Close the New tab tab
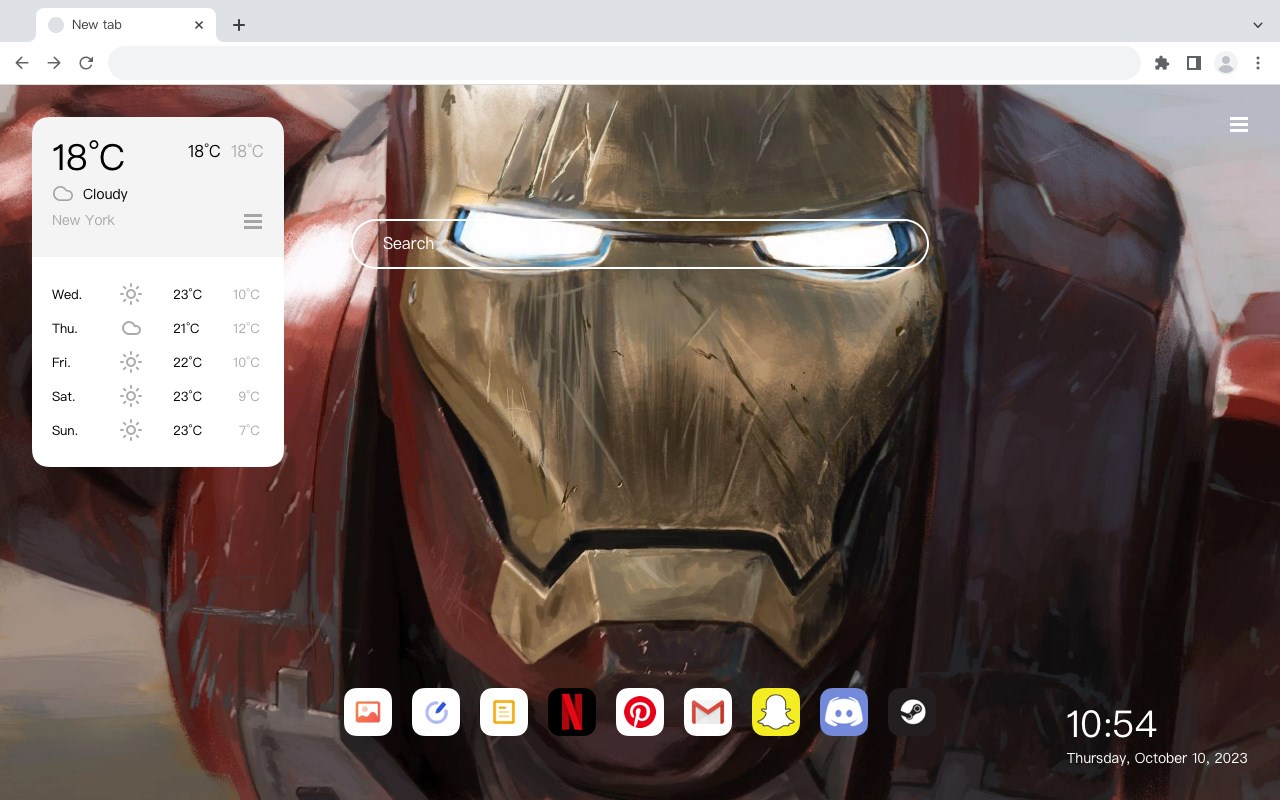The width and height of the screenshot is (1280, 800). click(199, 25)
